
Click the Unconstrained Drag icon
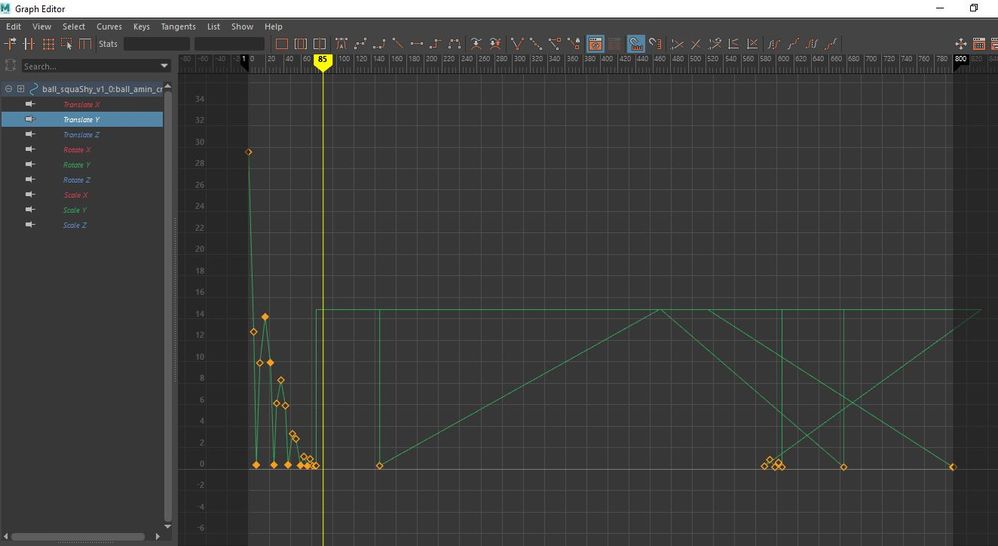961,44
